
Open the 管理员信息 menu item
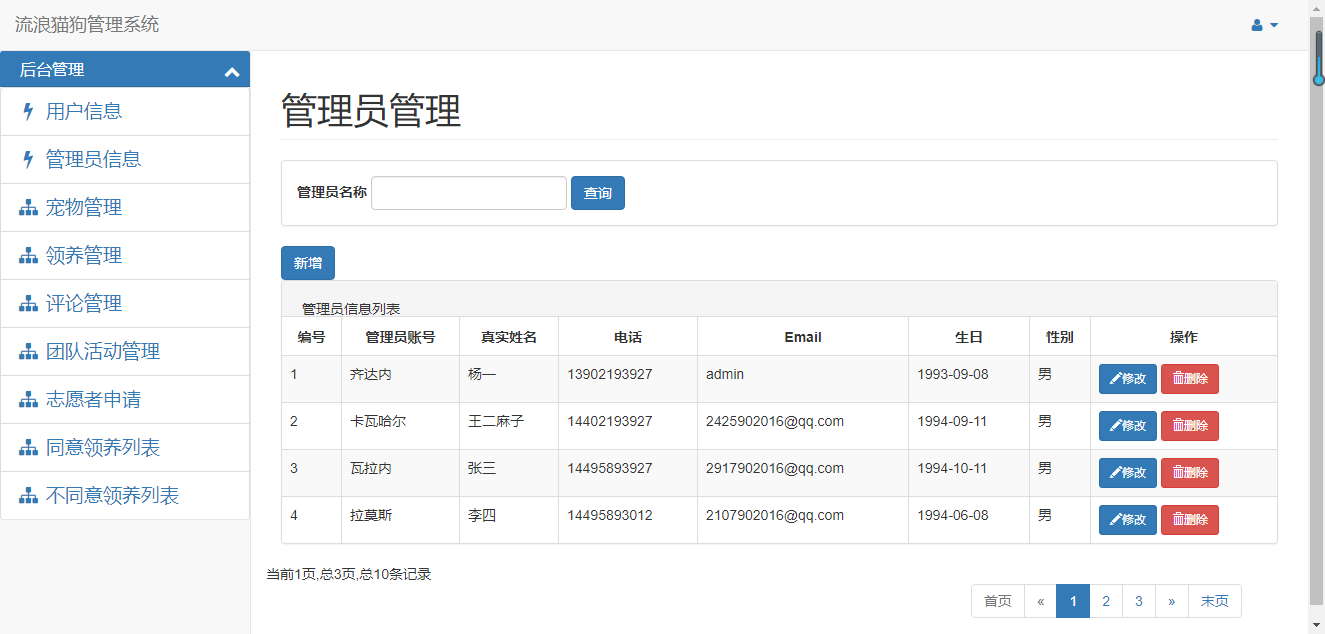tap(125, 159)
